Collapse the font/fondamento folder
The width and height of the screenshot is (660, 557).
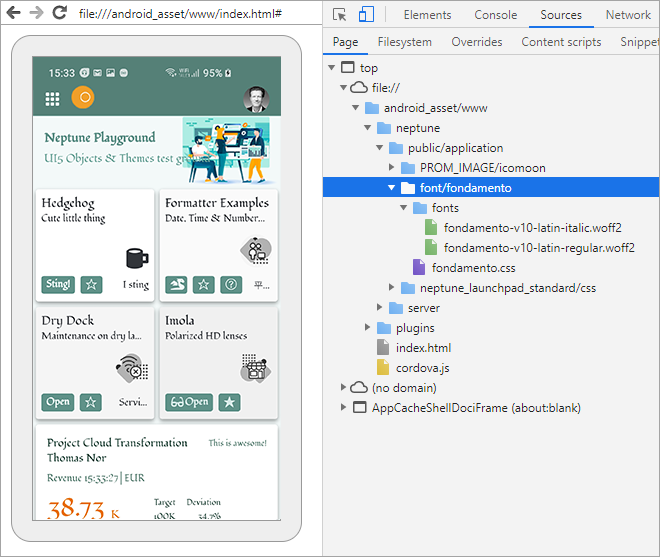(x=391, y=188)
